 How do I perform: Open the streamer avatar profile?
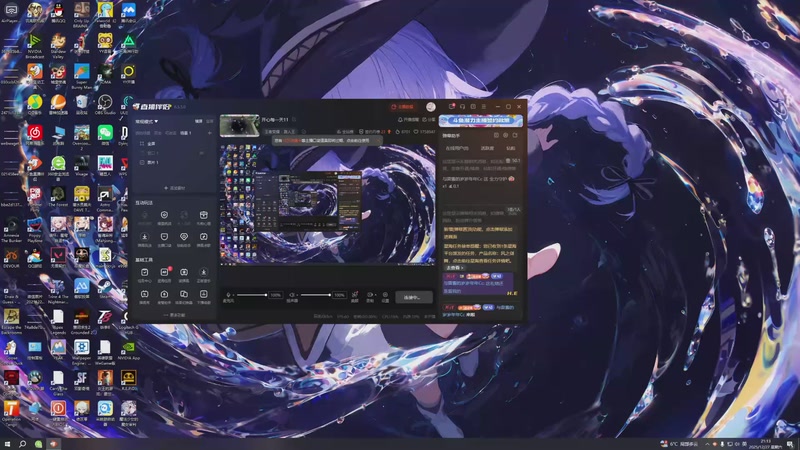431,107
